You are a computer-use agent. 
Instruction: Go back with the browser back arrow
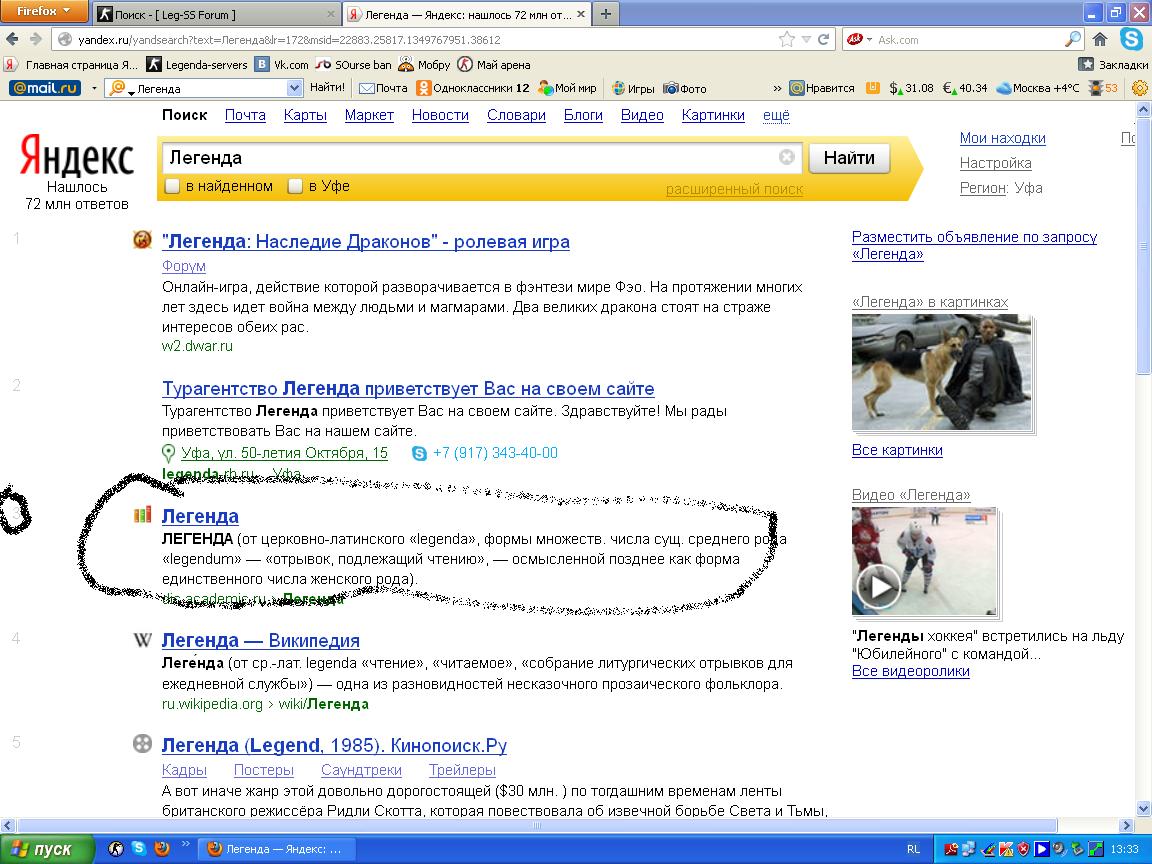(x=12, y=39)
